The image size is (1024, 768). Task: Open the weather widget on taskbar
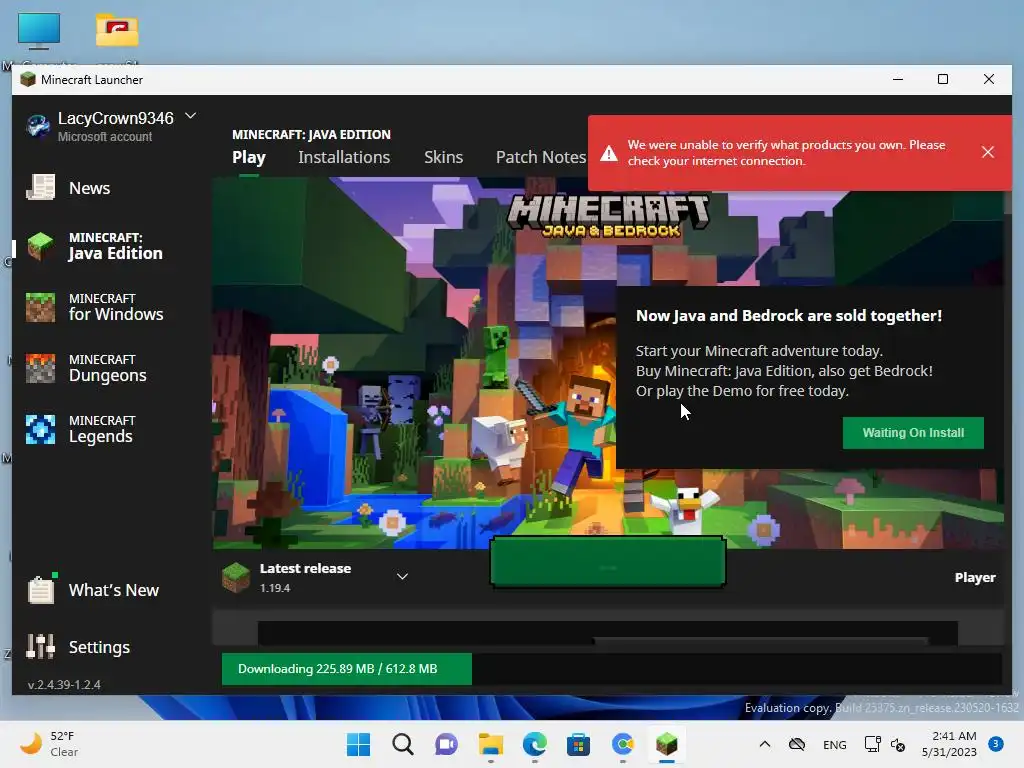click(x=49, y=744)
